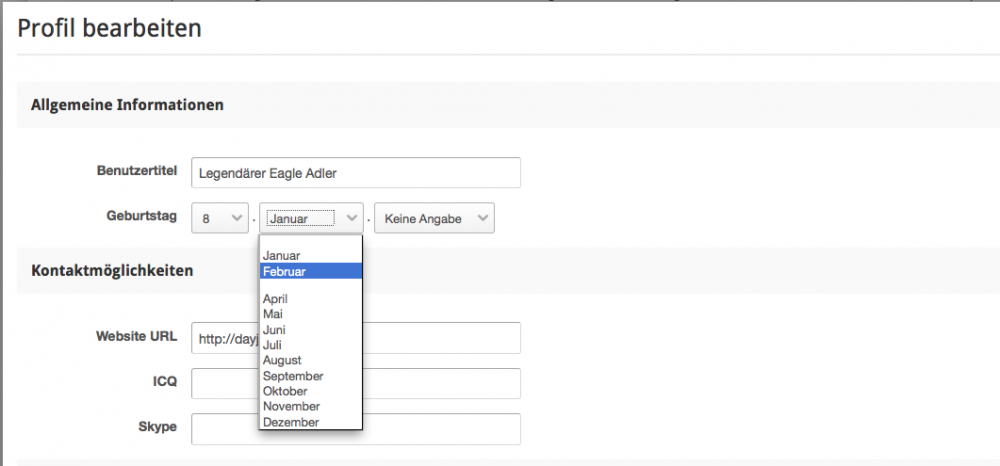Choose Februar from the month list
Image resolution: width=1000 pixels, height=466 pixels.
(x=310, y=271)
